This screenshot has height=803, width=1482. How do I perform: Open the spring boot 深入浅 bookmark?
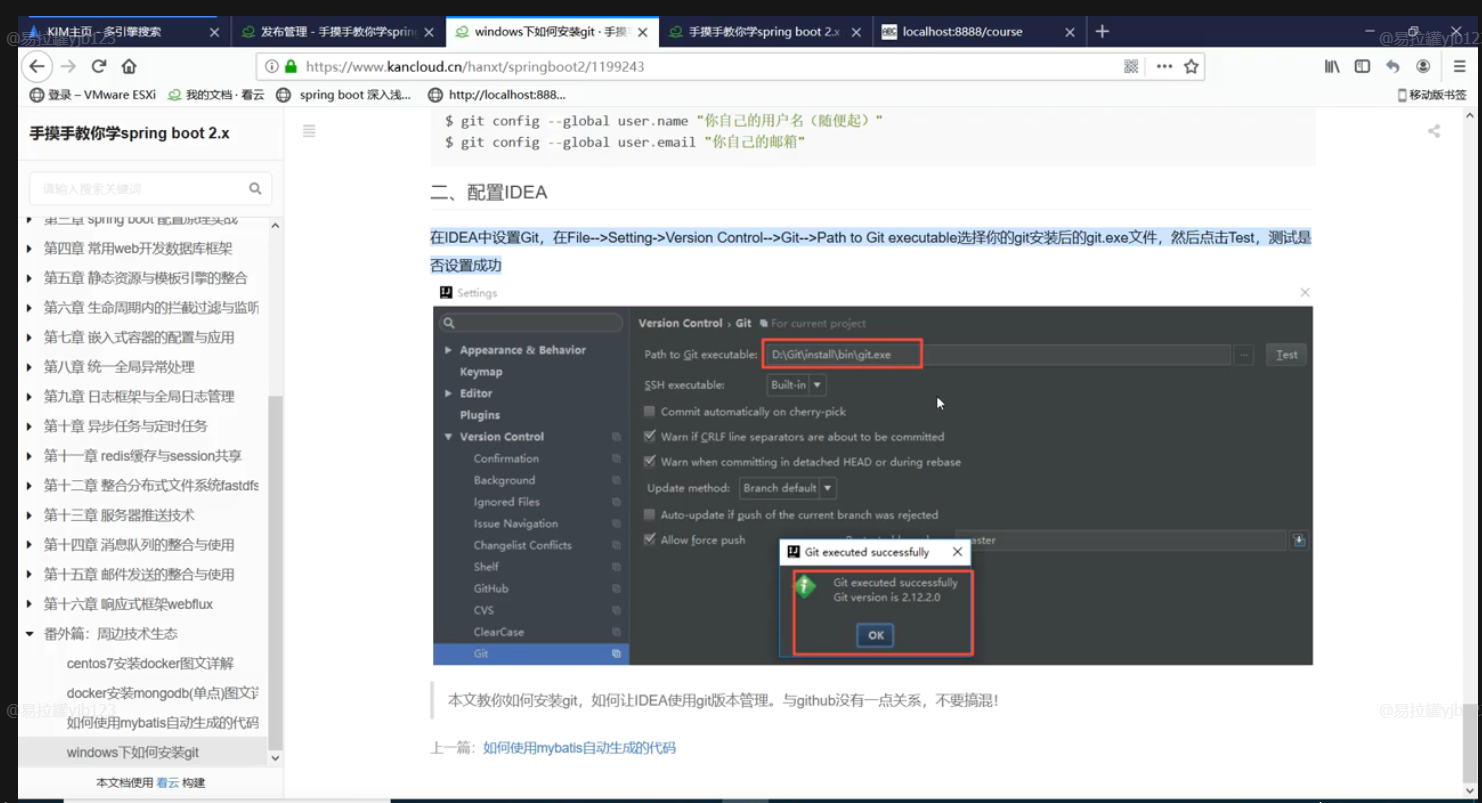coord(344,95)
